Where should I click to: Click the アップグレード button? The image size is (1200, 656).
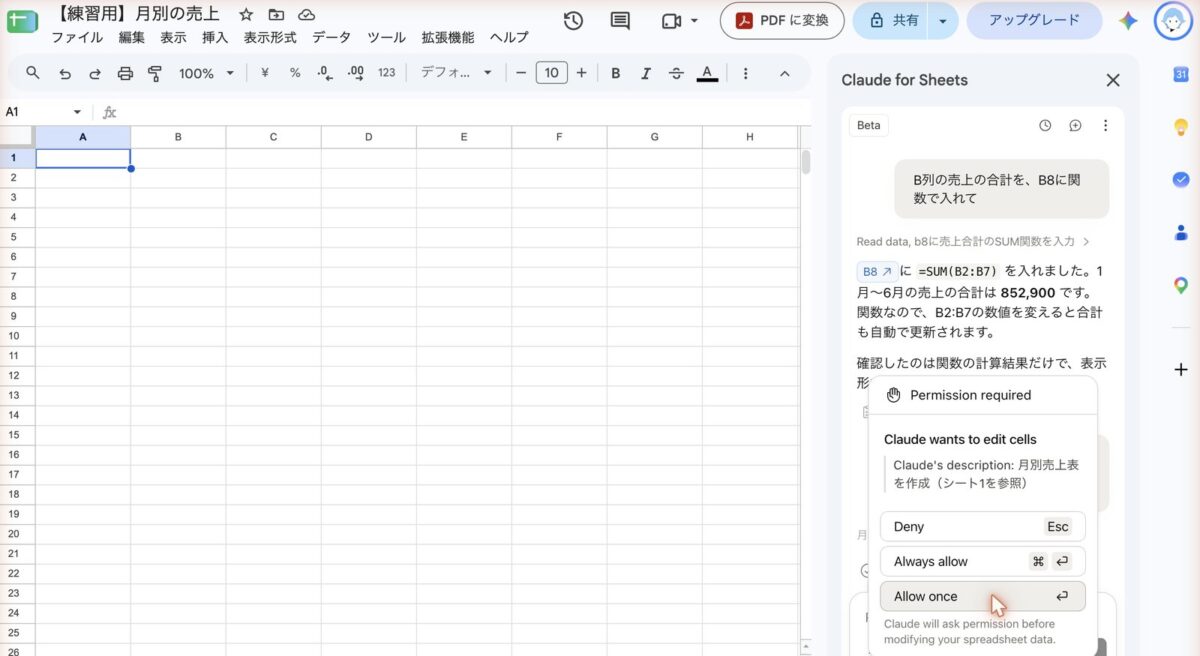1034,20
